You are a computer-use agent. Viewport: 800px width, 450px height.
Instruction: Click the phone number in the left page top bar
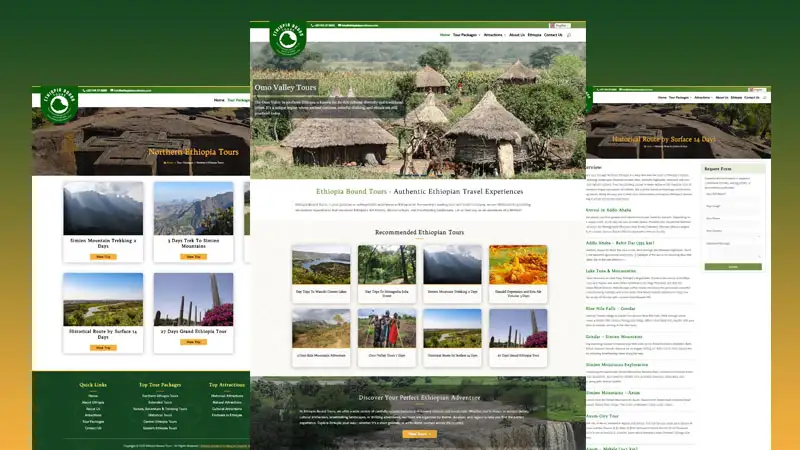[x=95, y=90]
